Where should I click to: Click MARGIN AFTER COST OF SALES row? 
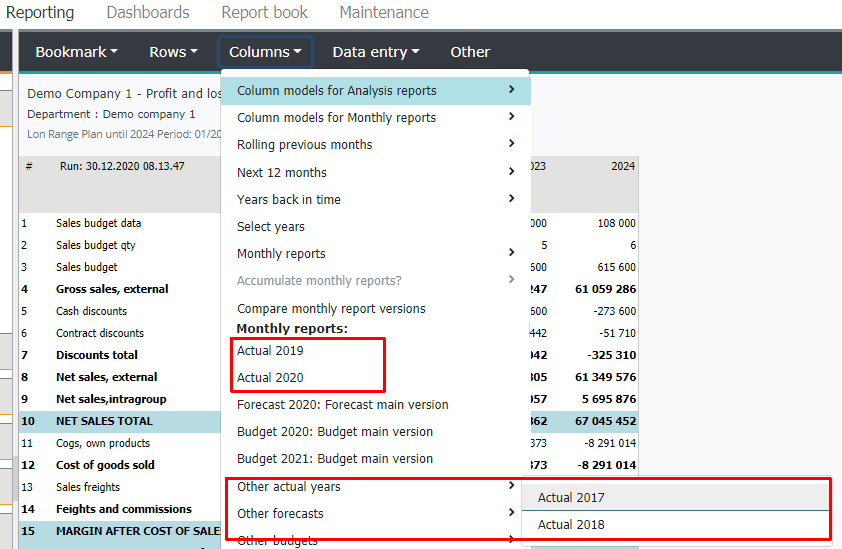coord(120,531)
